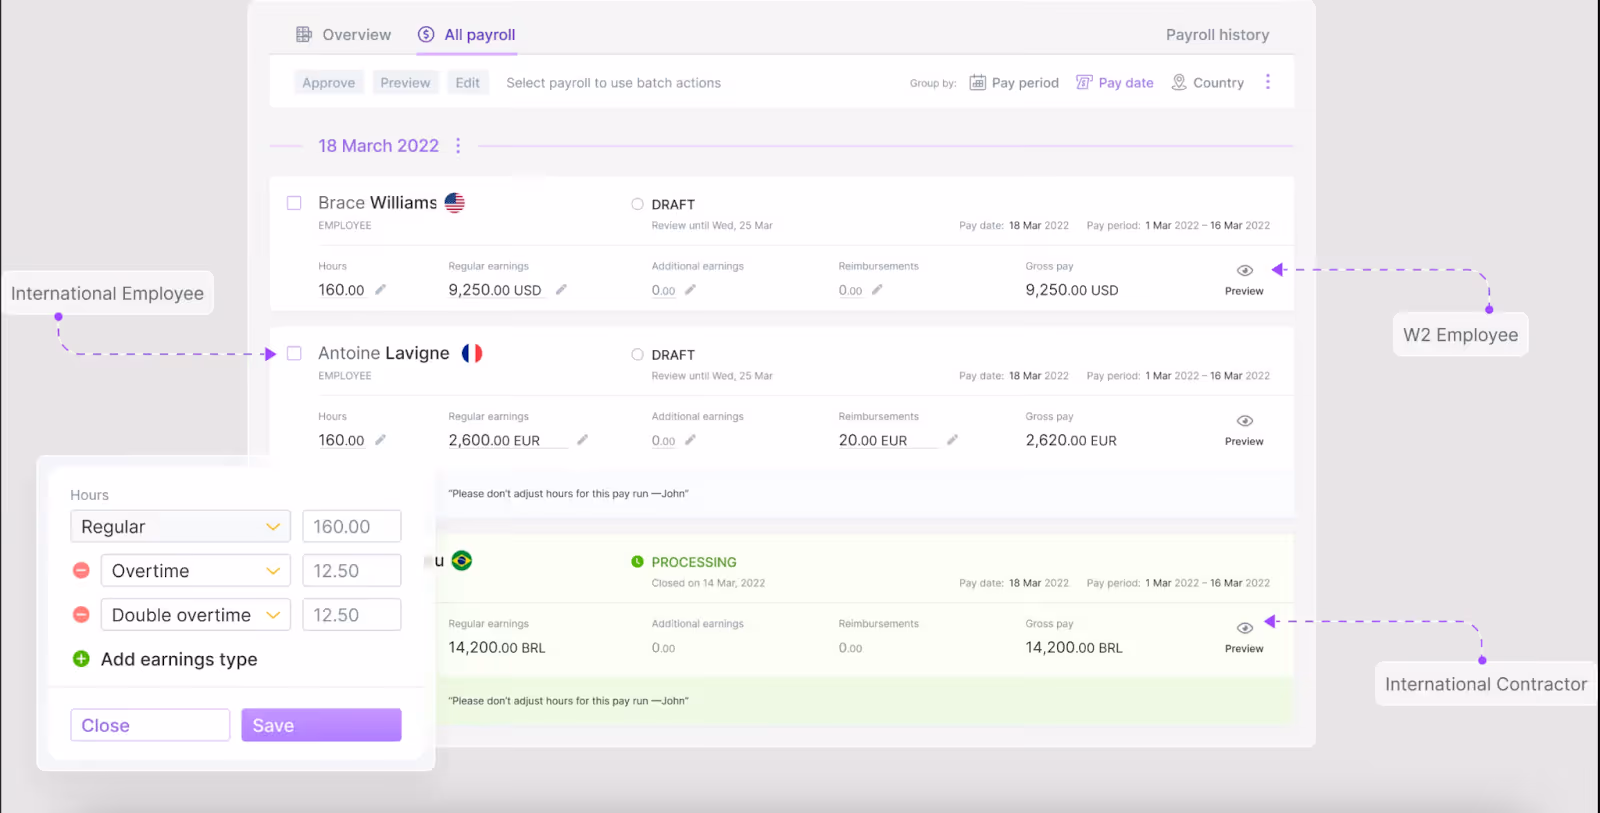
Task: Click the Overtime 12.50 hours field
Action: pos(352,571)
